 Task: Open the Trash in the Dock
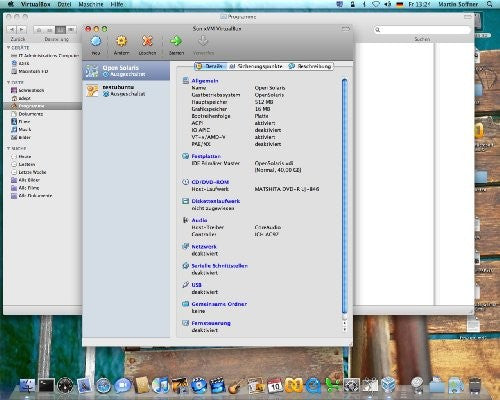click(x=475, y=385)
